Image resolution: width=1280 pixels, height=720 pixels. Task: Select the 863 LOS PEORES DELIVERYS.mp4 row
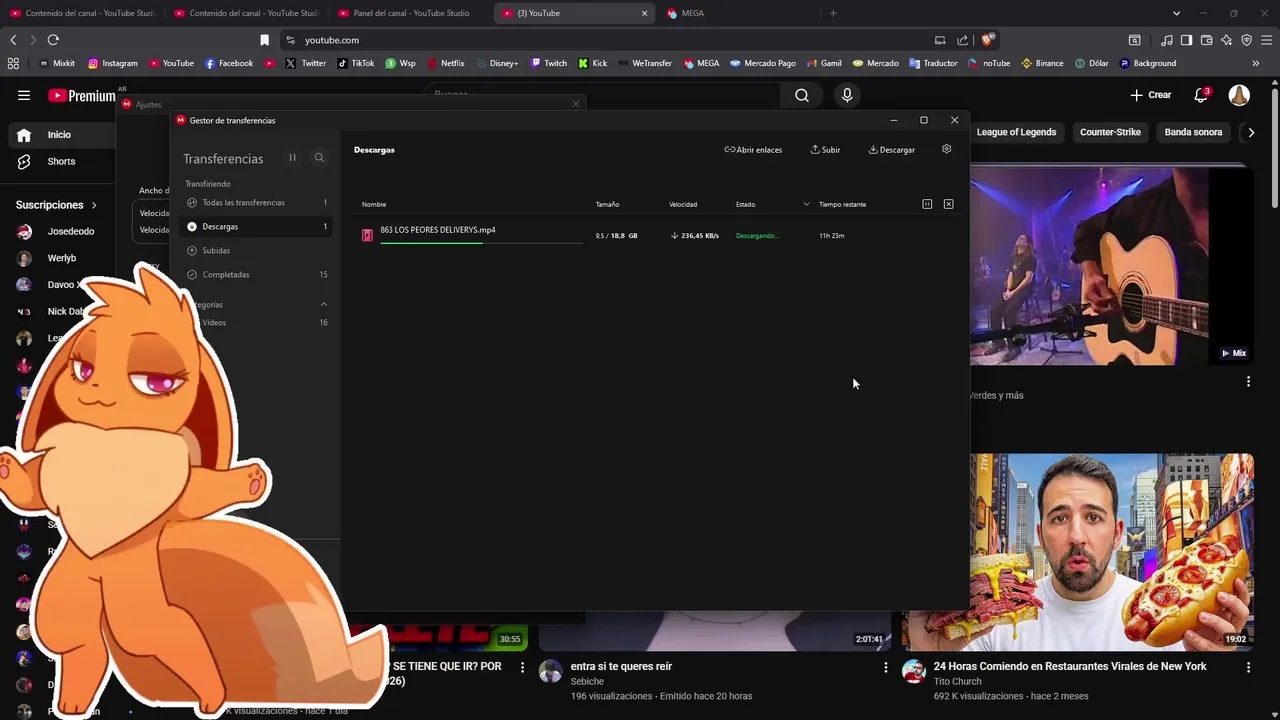pos(657,235)
